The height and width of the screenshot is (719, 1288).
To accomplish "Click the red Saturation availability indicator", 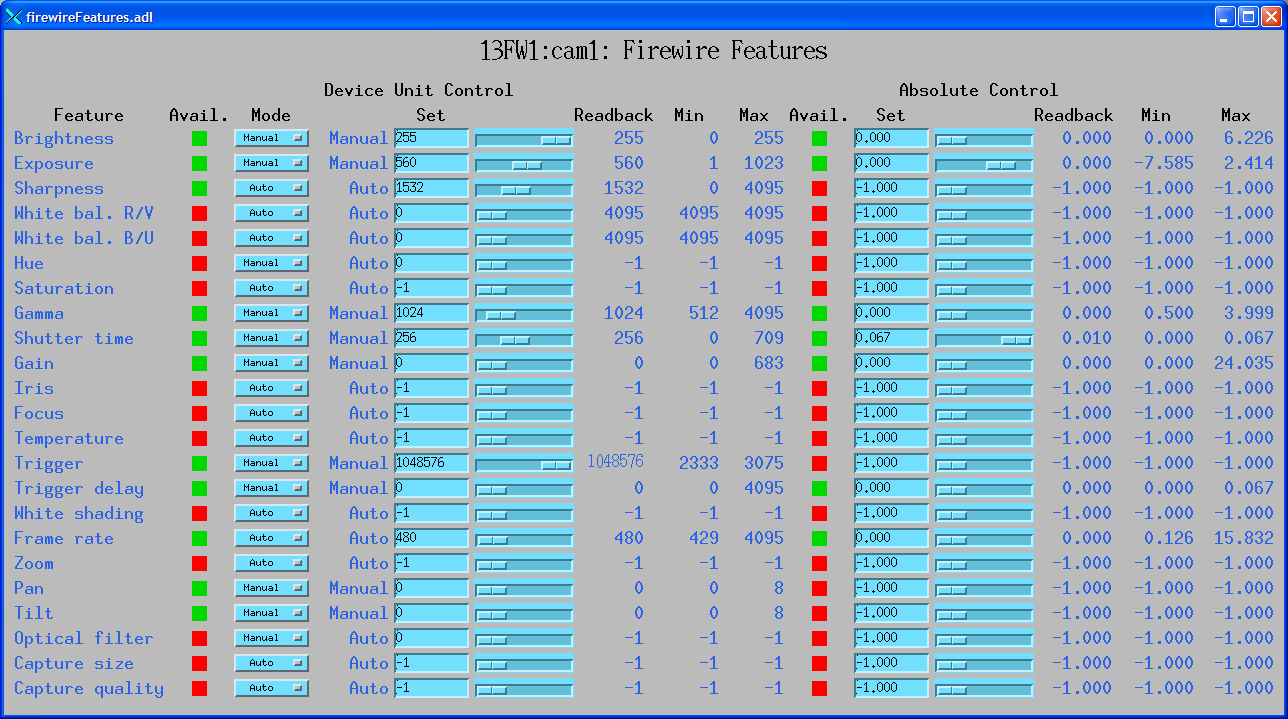I will 198,288.
